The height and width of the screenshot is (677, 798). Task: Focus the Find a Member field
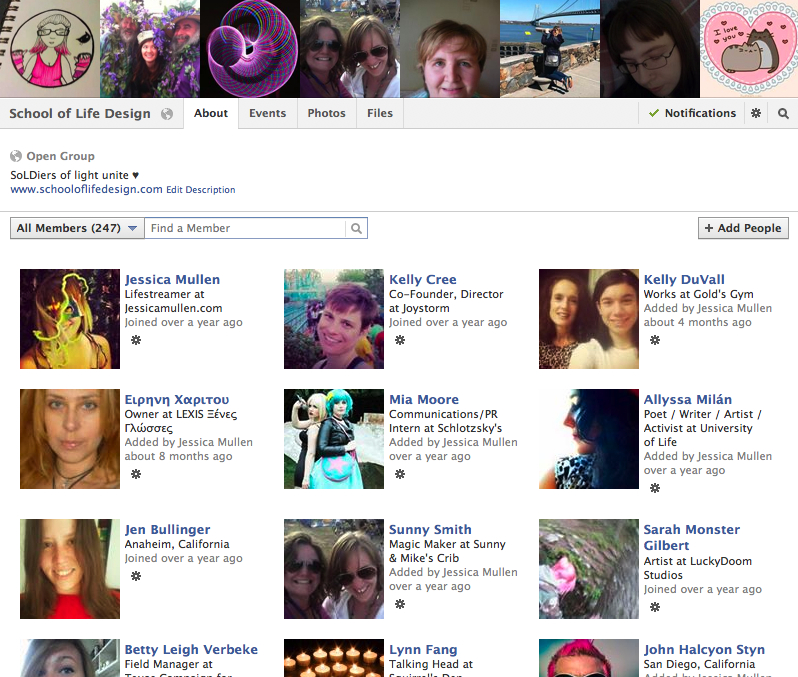click(245, 228)
